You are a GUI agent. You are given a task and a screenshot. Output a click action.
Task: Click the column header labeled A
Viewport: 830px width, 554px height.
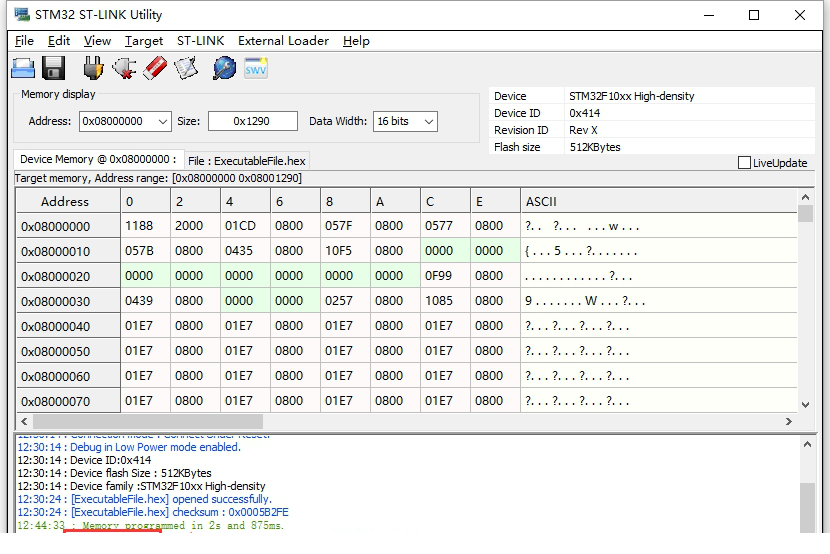tap(395, 201)
